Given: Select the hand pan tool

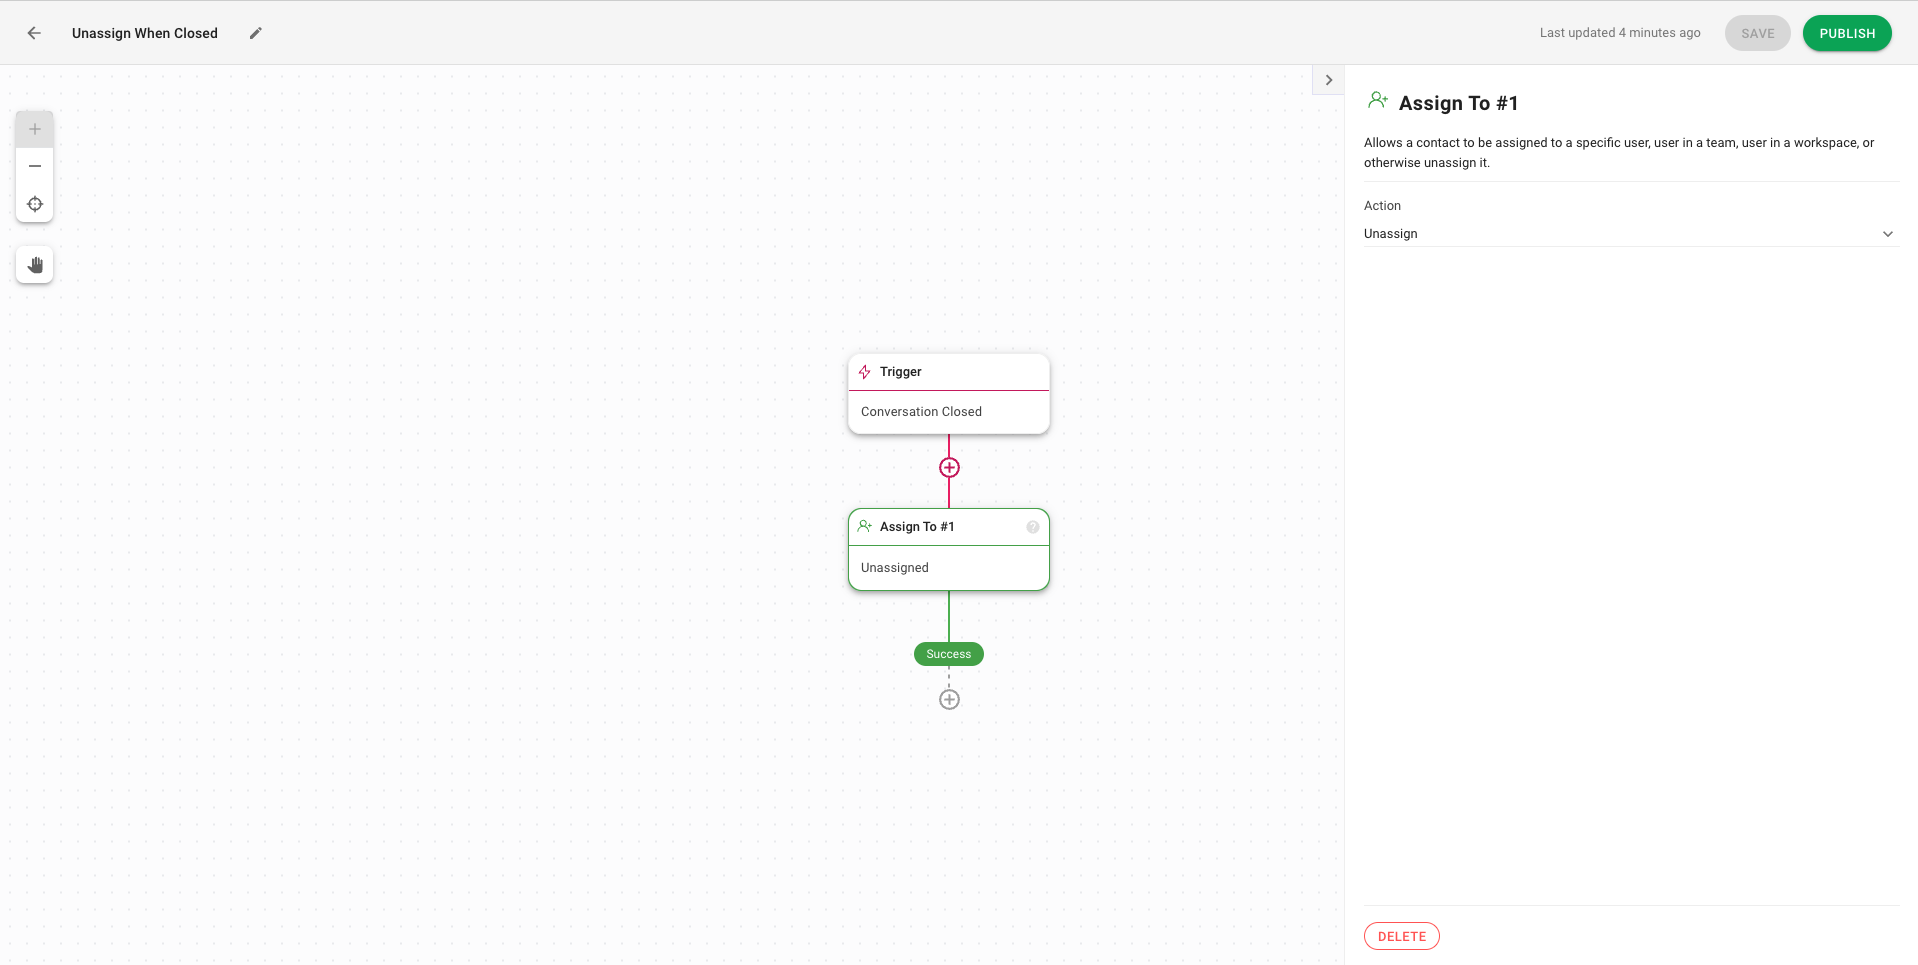Looking at the screenshot, I should (35, 265).
